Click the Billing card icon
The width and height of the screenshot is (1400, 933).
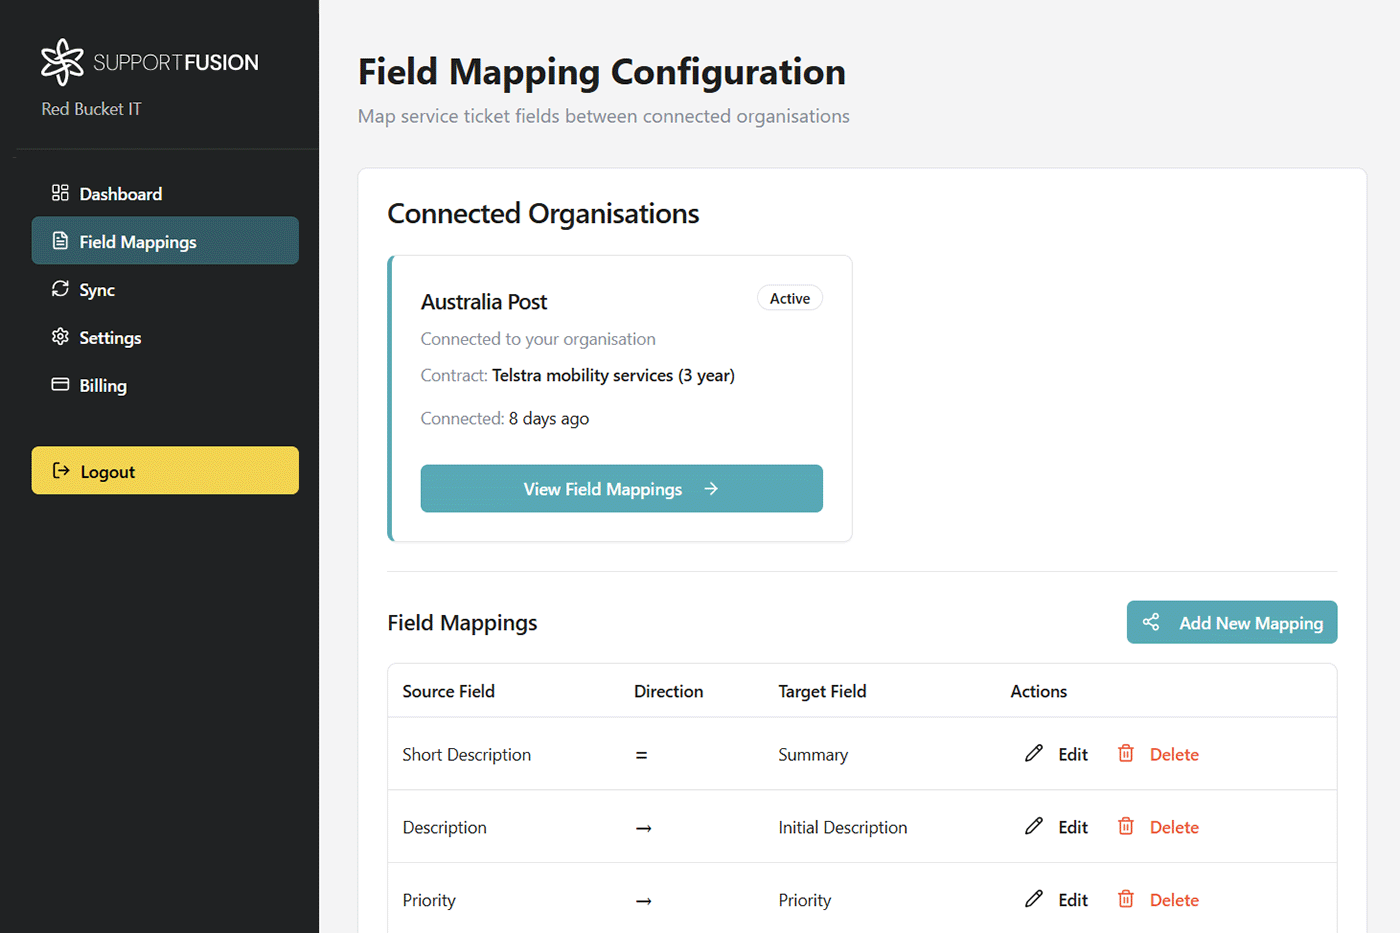(x=60, y=385)
